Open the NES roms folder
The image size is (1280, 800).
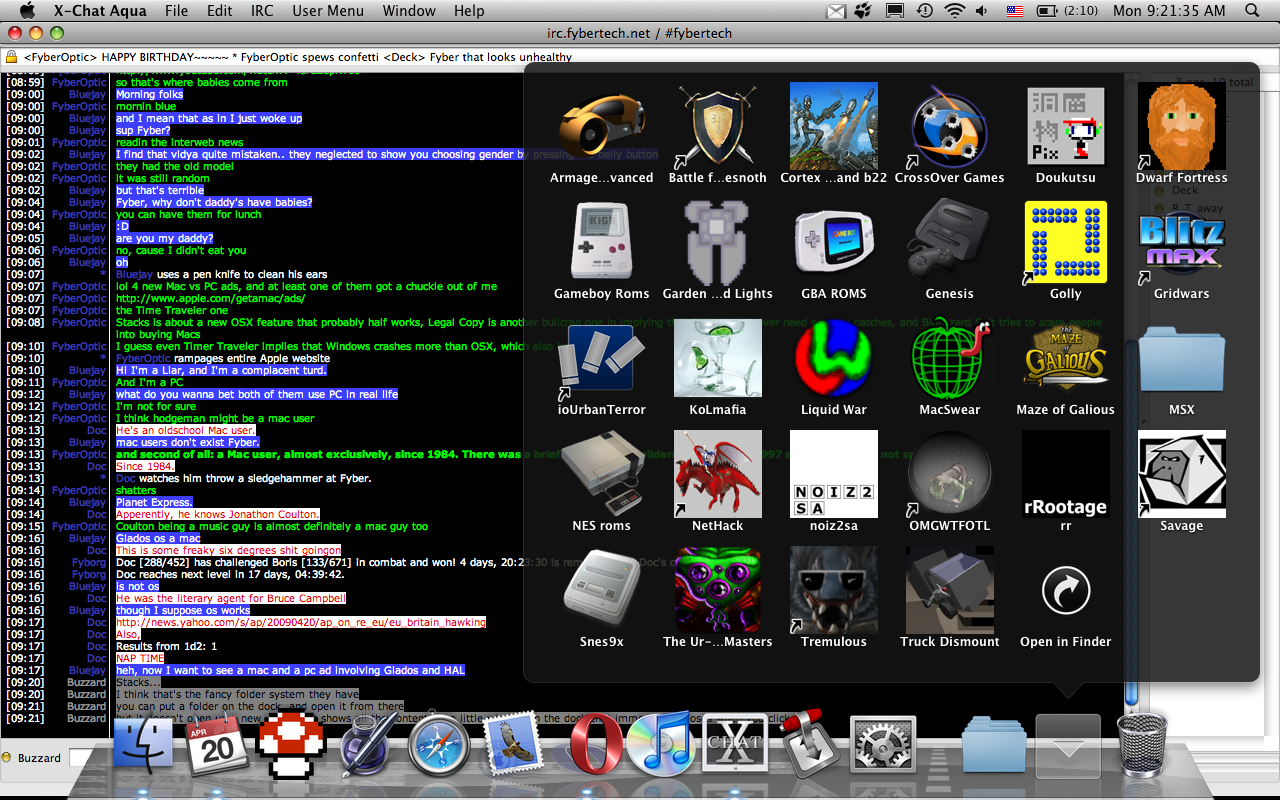602,474
